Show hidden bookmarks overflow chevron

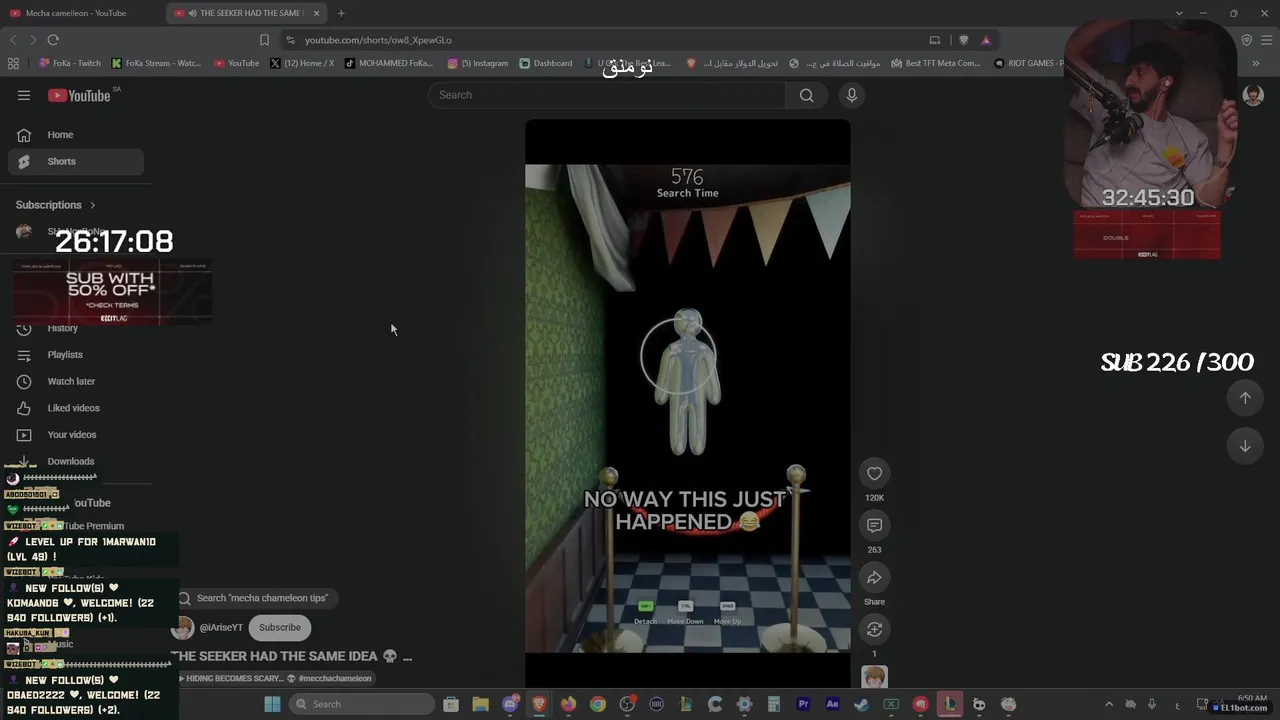tap(1256, 63)
